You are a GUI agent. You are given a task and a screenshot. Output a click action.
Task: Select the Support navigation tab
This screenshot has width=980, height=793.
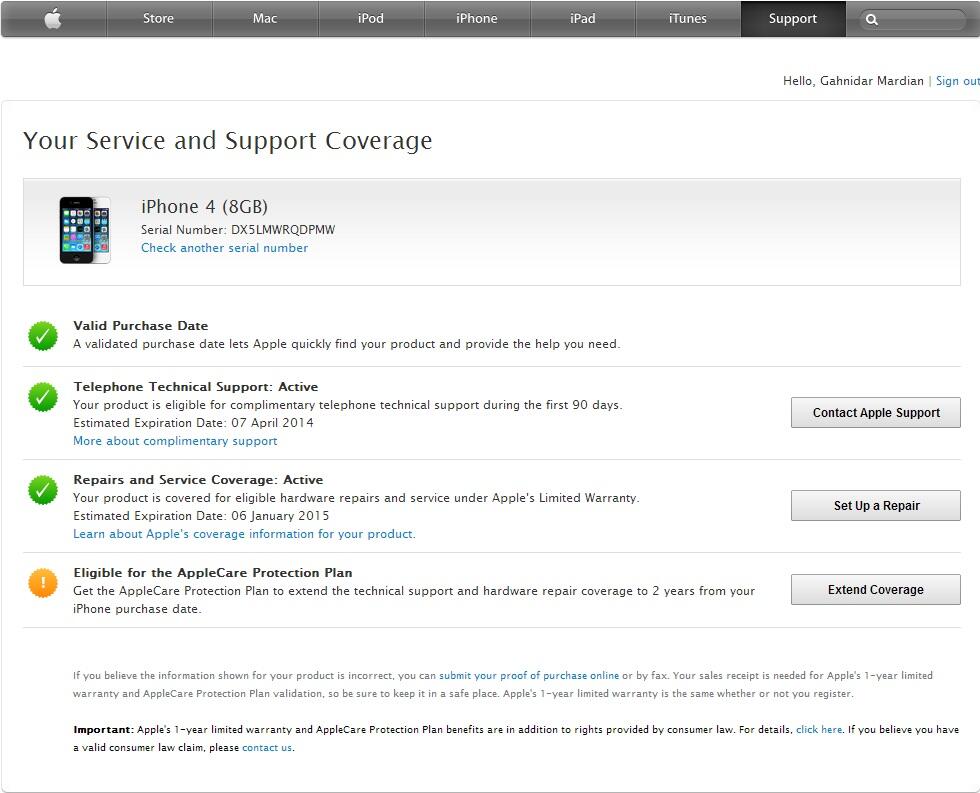click(792, 19)
